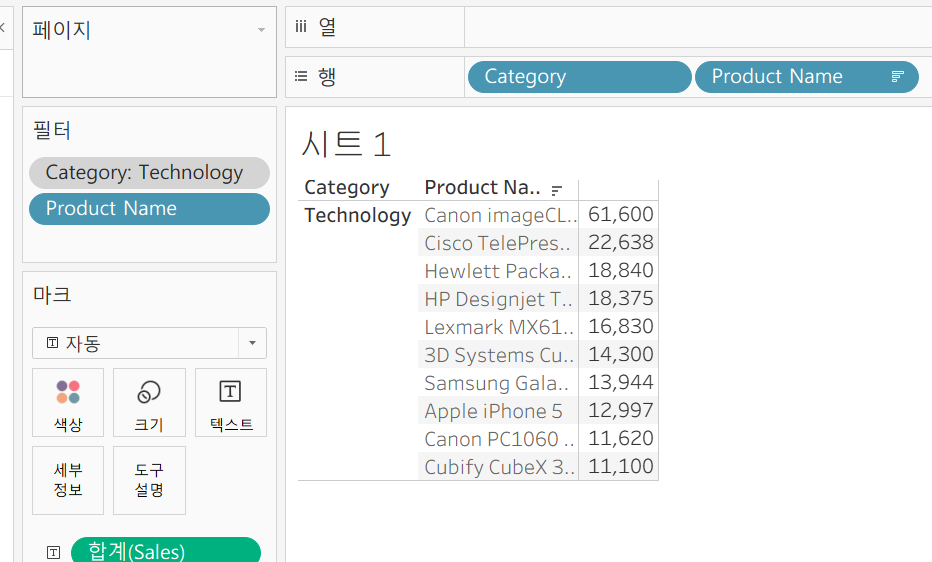The image size is (932, 562).
Task: Select the Category pill in rows shelf
Action: 580,77
